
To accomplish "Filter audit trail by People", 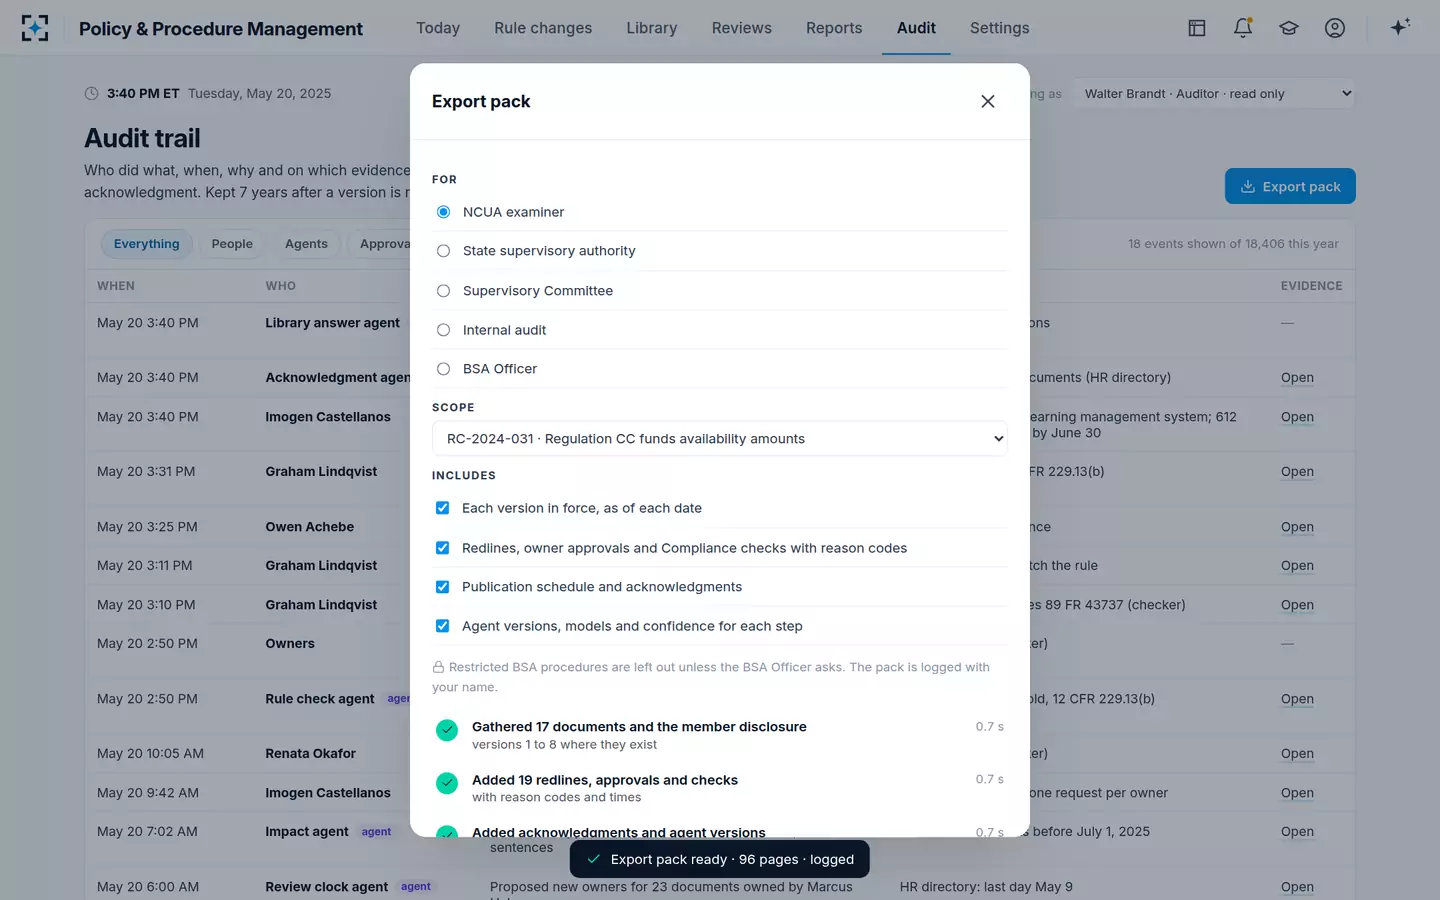I will coord(232,244).
